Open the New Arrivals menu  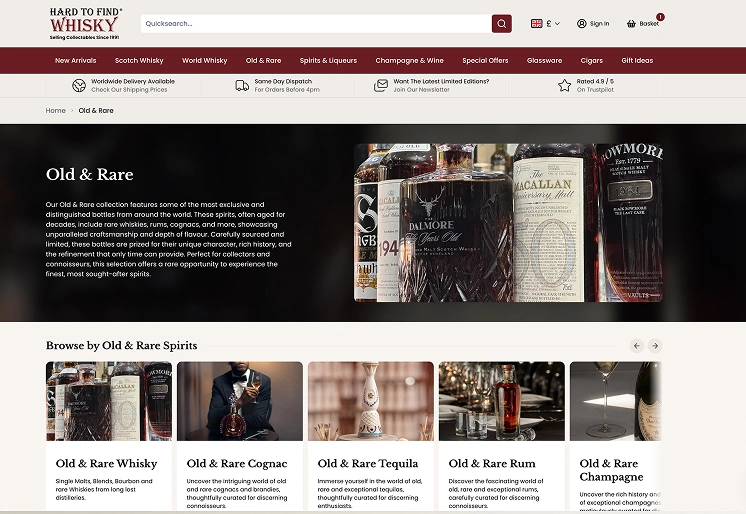point(76,60)
